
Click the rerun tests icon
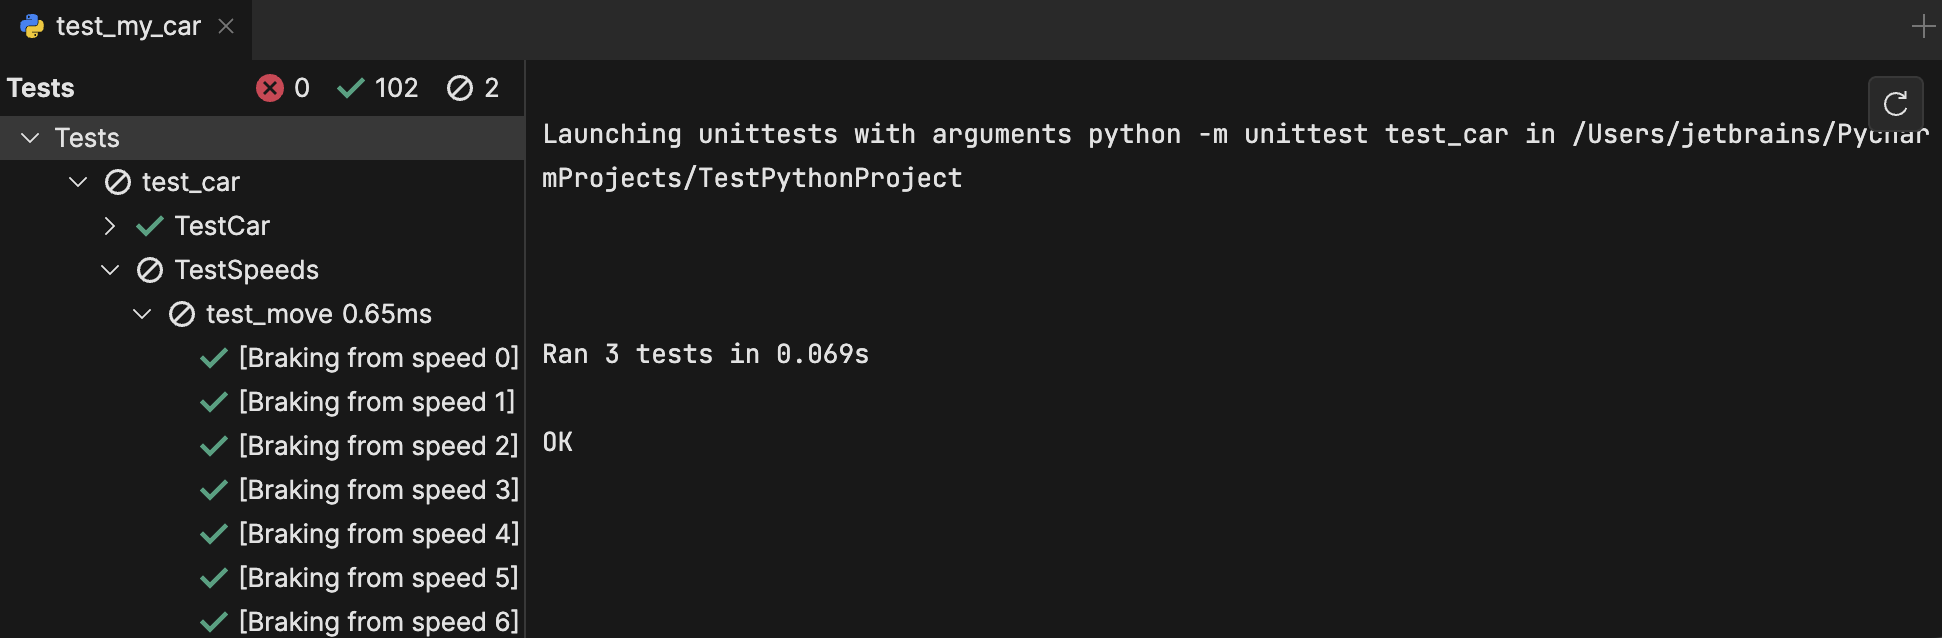1895,104
